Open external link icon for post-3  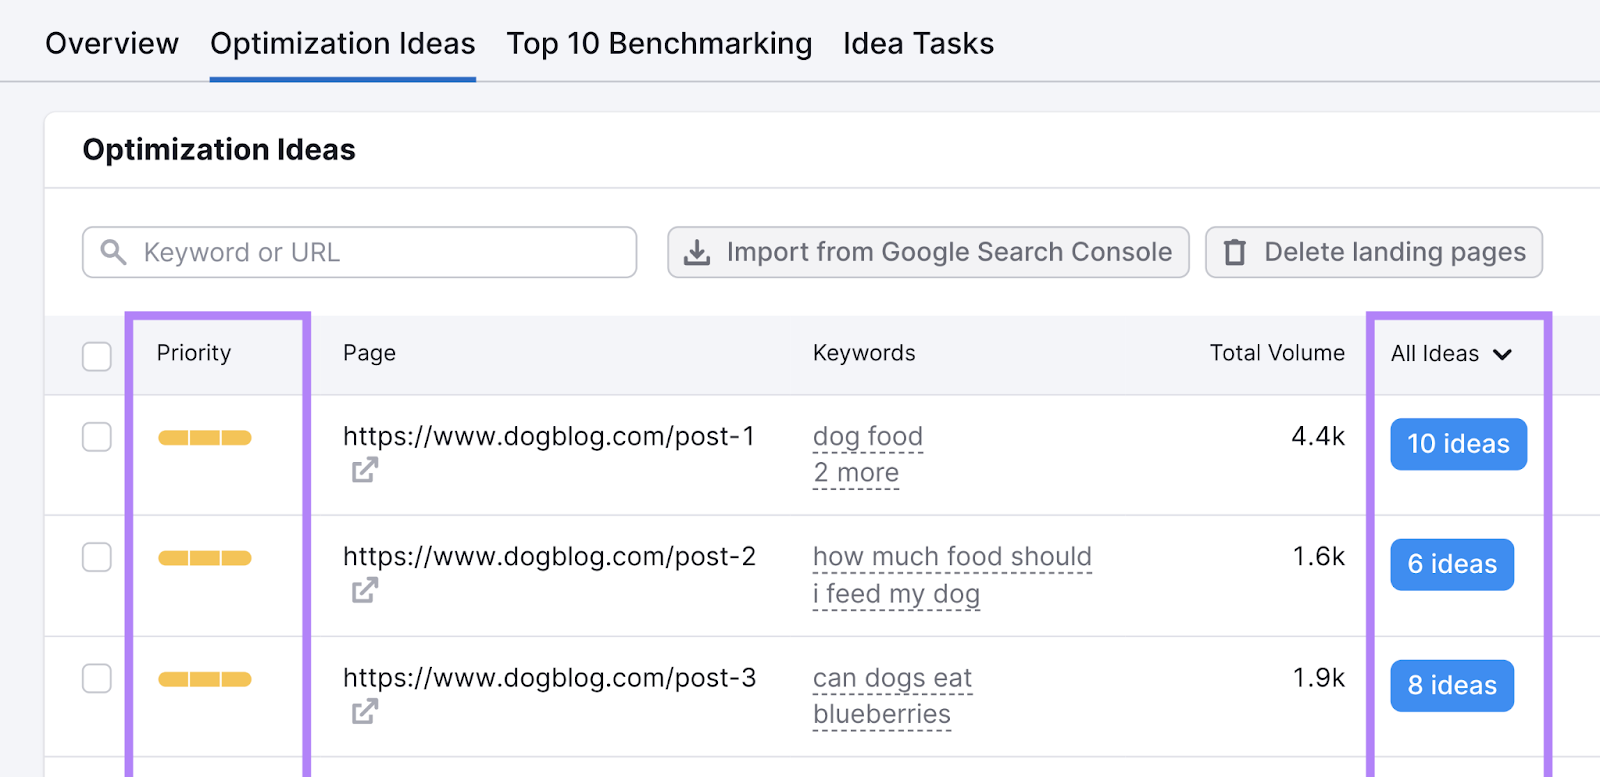coord(365,712)
